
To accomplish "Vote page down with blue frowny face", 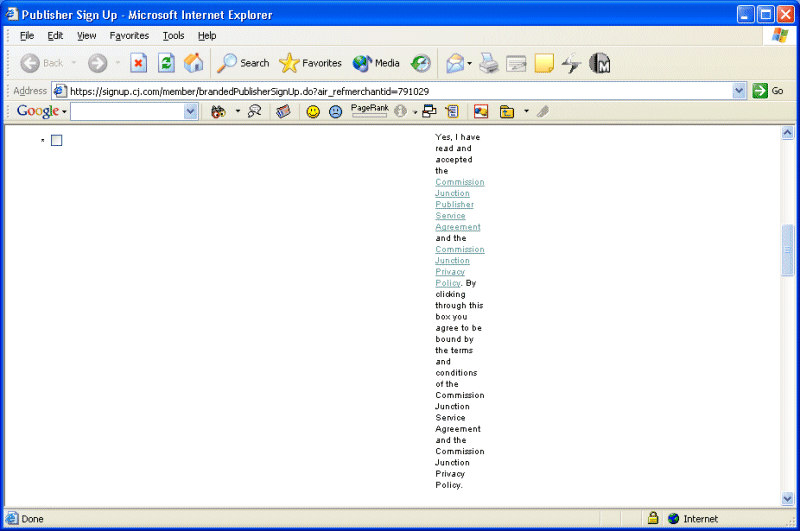I will (335, 111).
